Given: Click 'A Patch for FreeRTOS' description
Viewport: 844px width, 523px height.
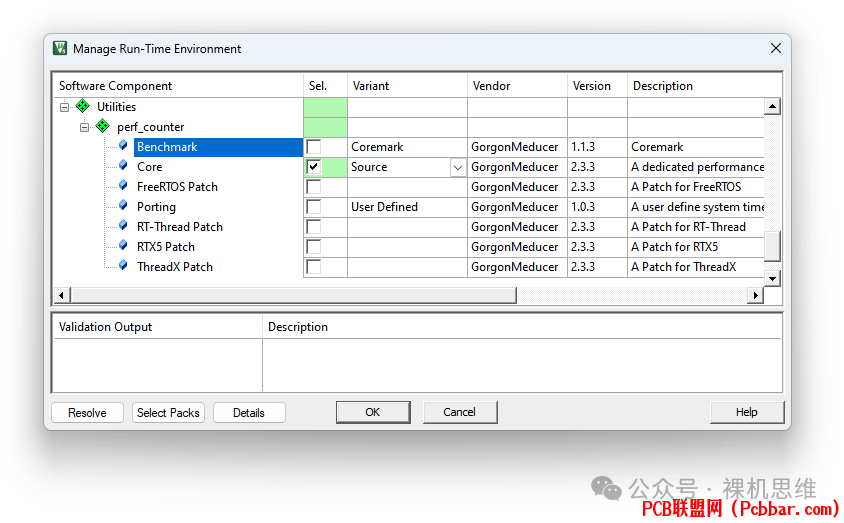Looking at the screenshot, I should click(x=686, y=187).
